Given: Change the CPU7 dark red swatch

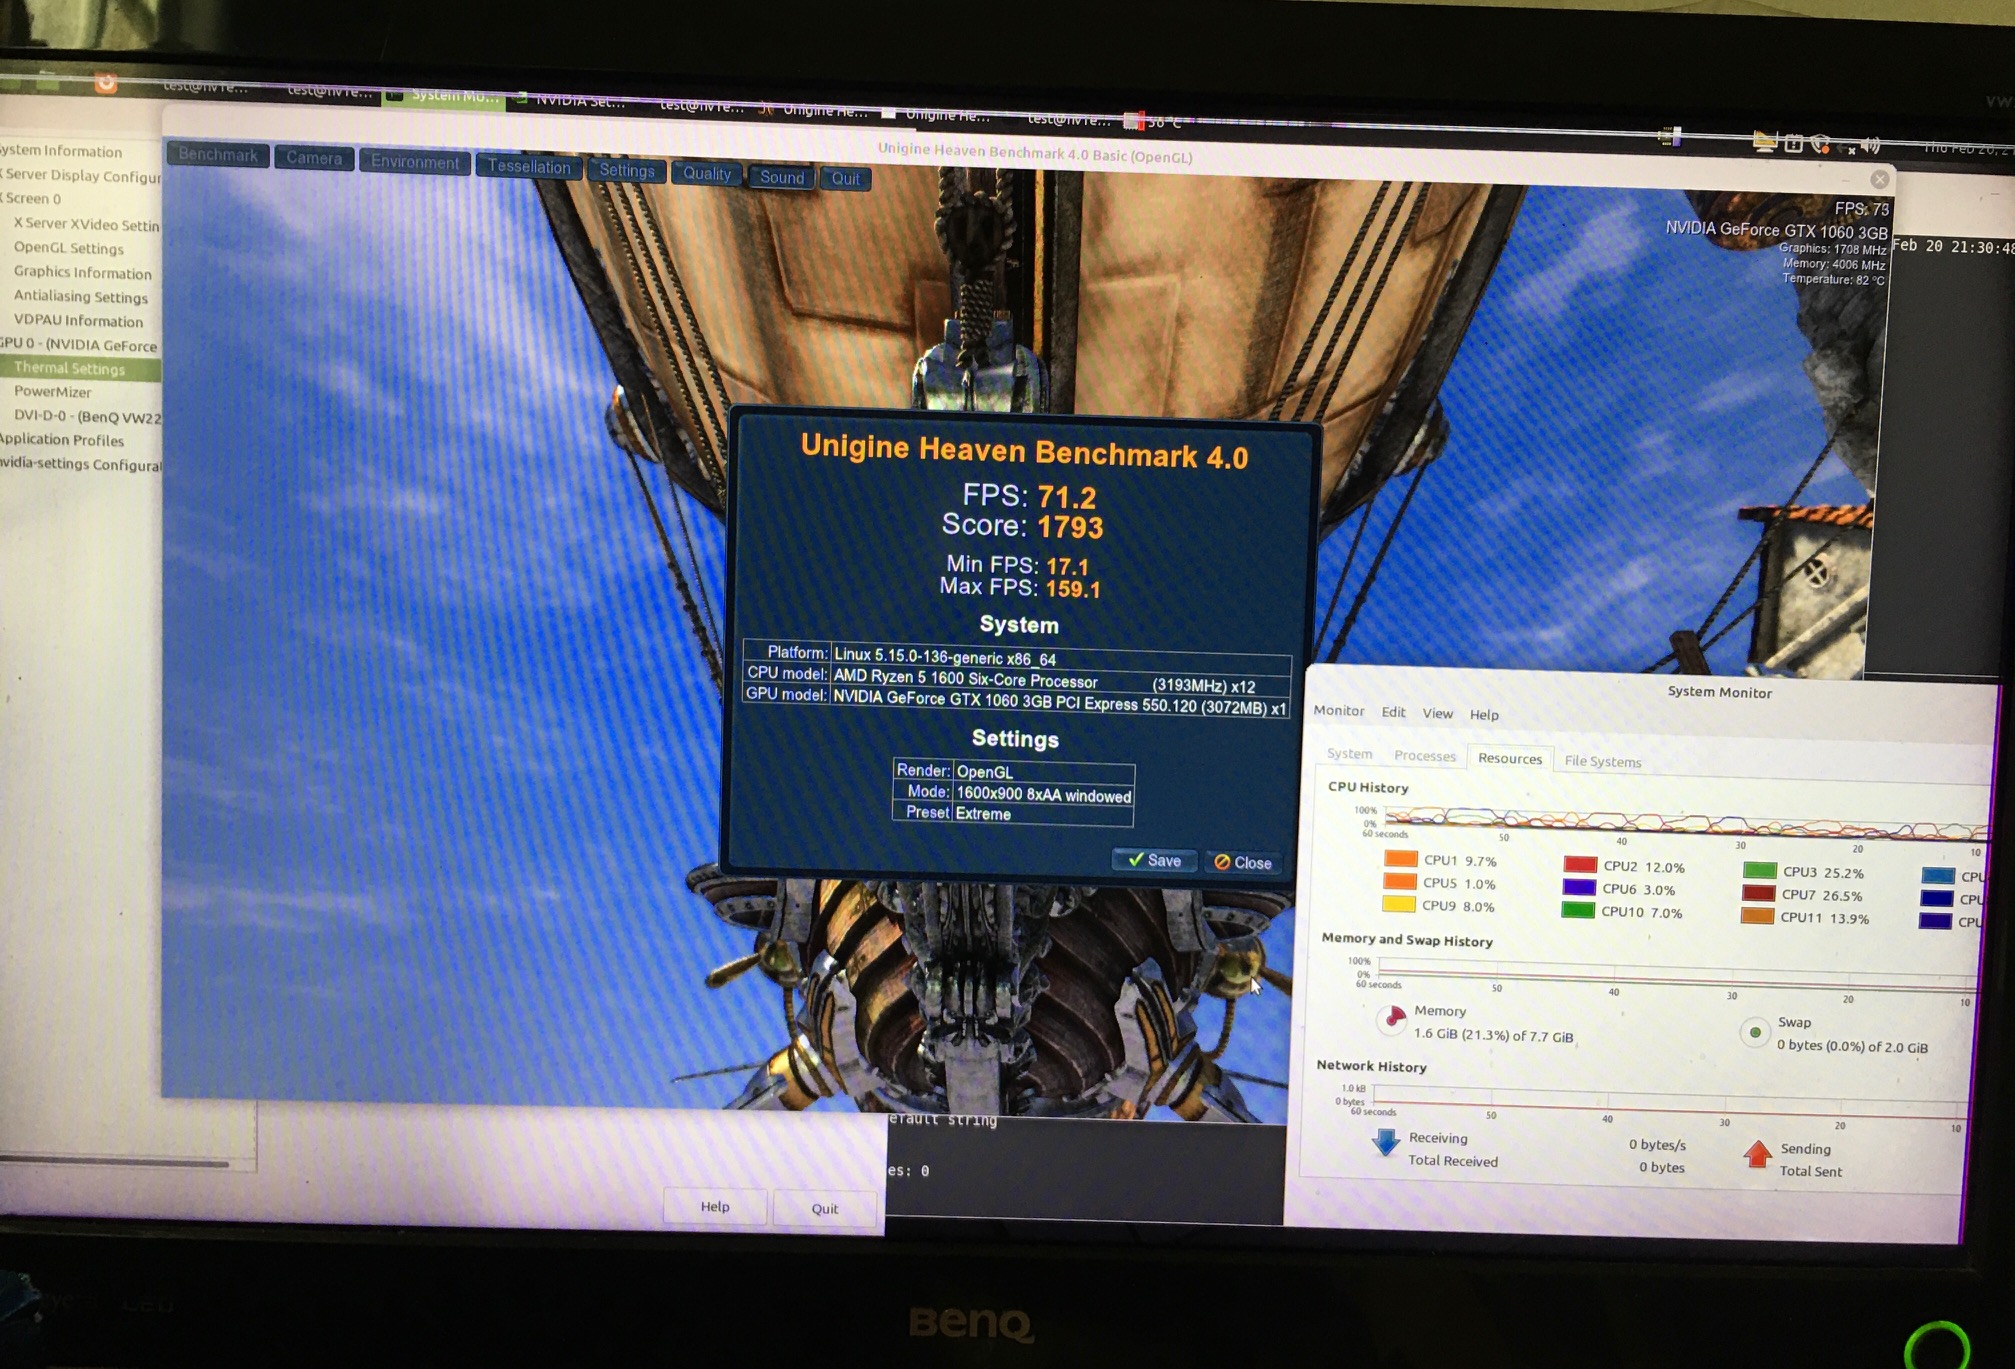Looking at the screenshot, I should [x=1759, y=894].
